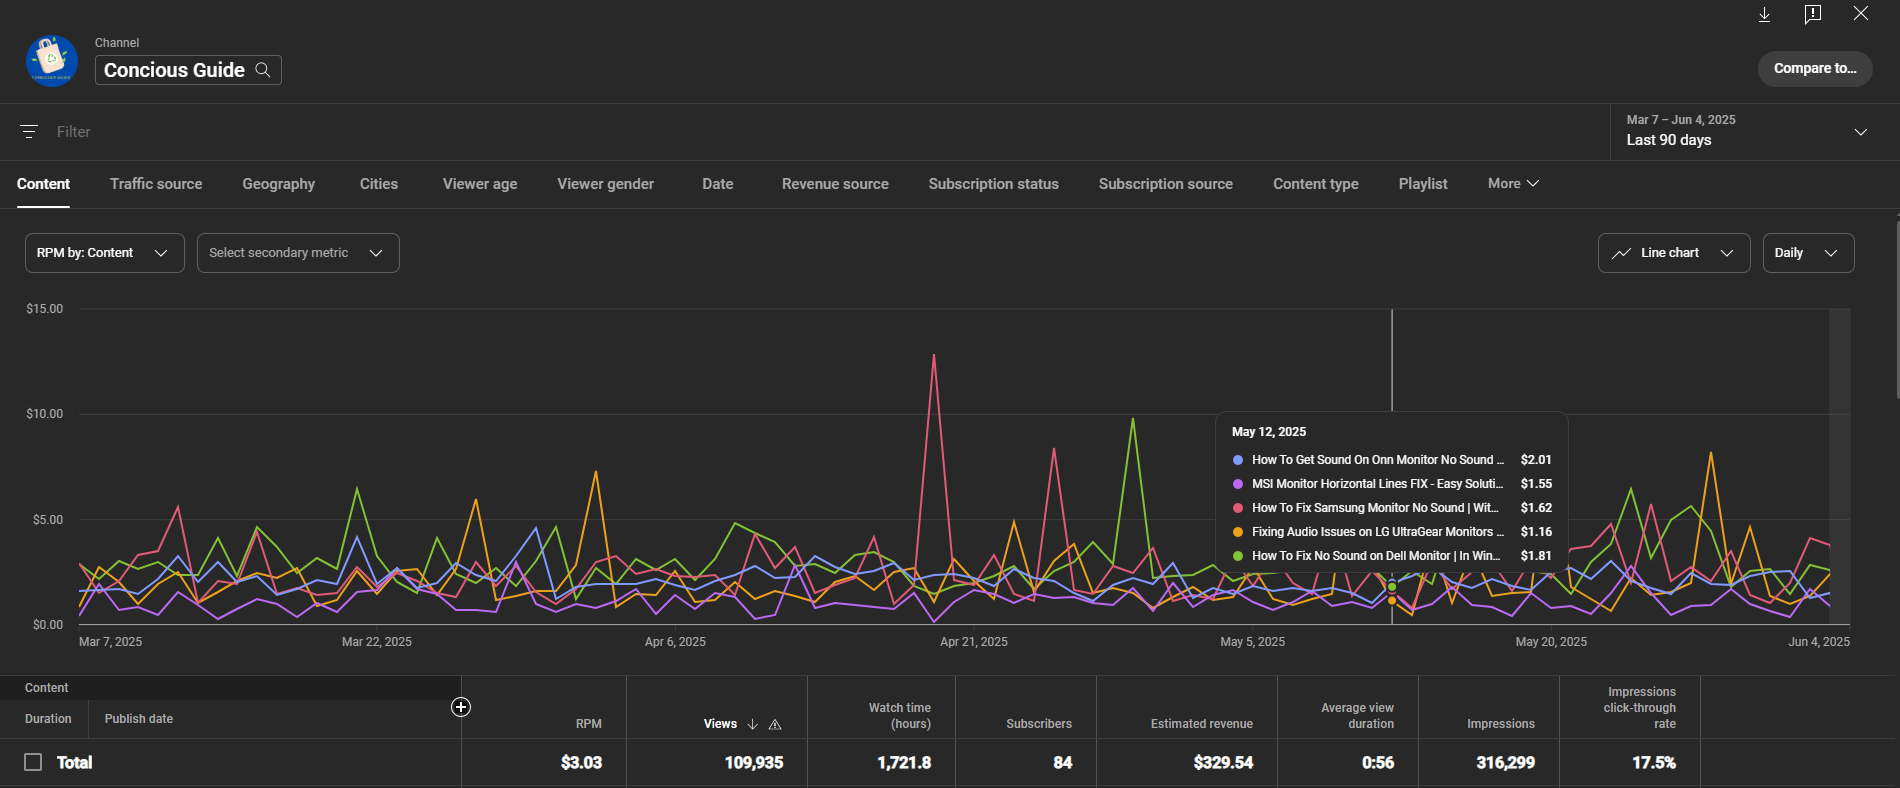
Task: Open the filter lines icon
Action: (29, 132)
